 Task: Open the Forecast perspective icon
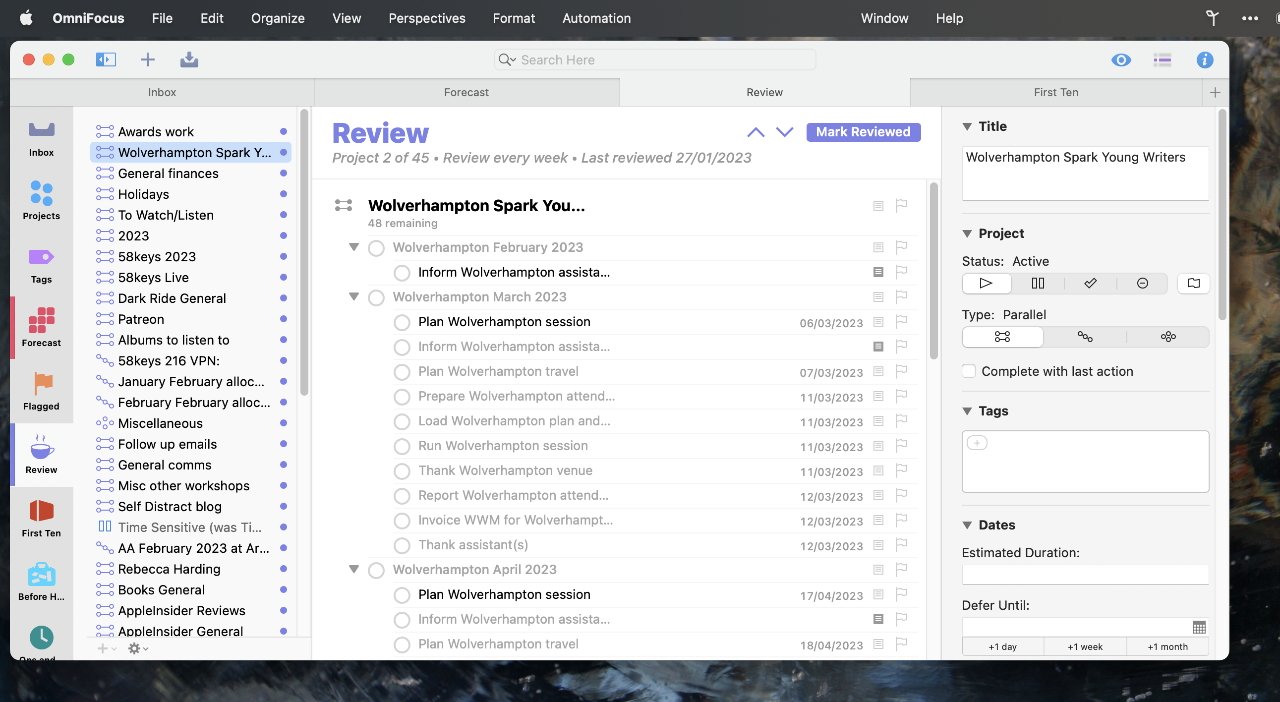click(41, 326)
